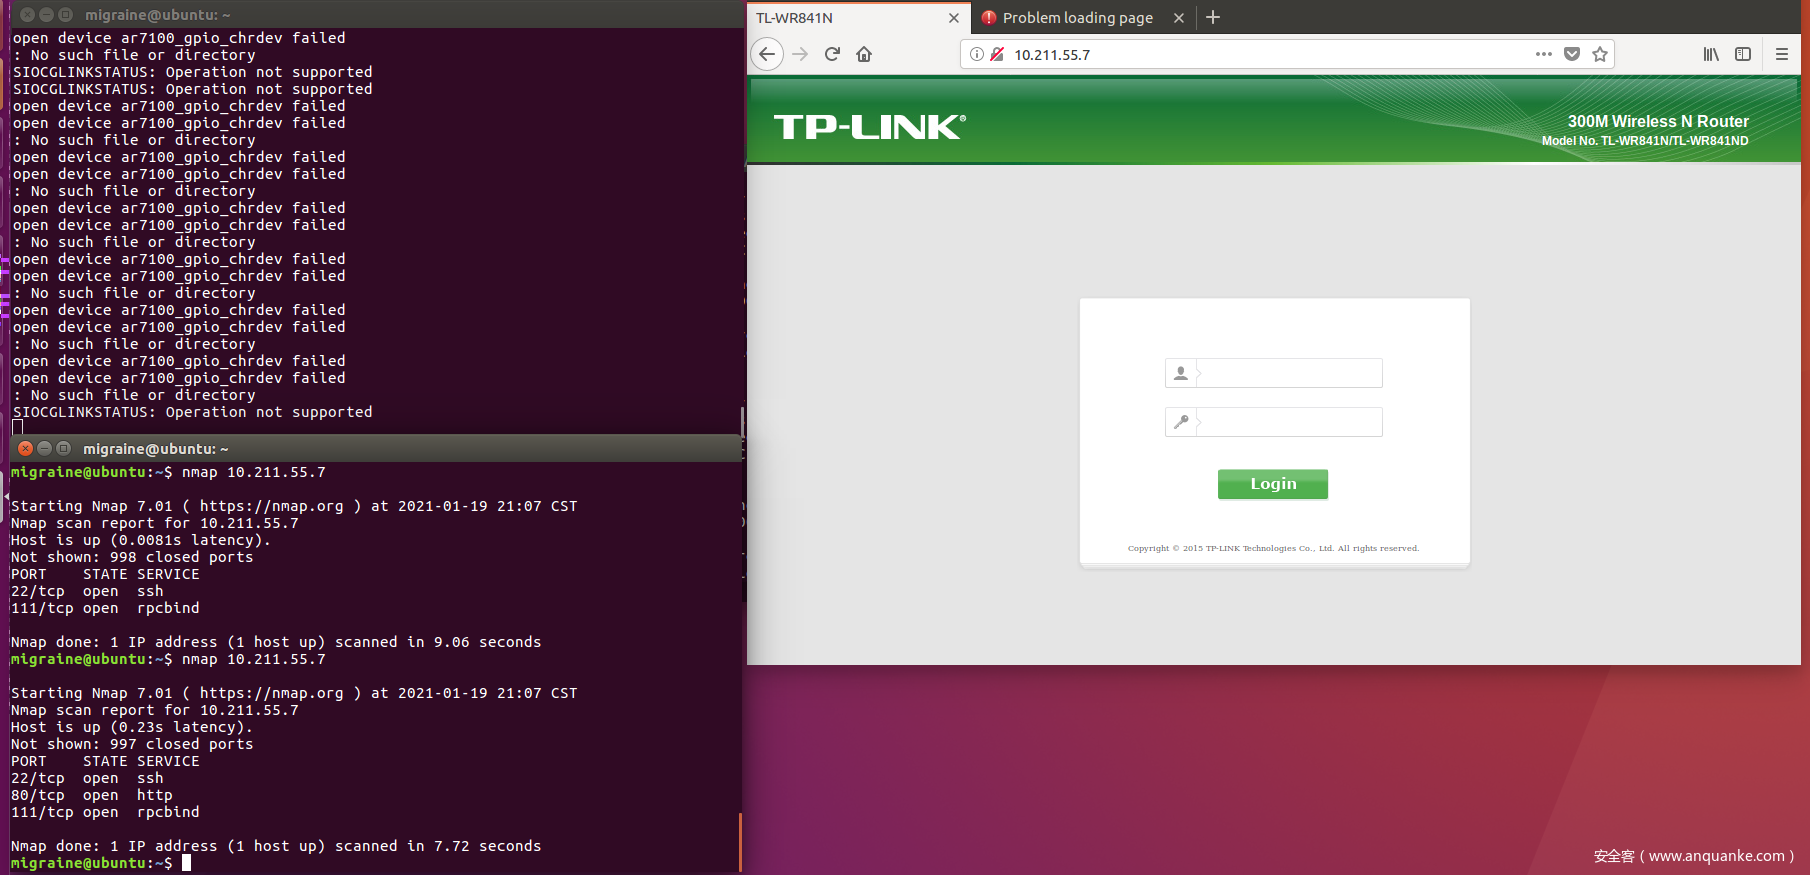
Task: Click the 'Not shown: 998 closed ports' line
Action: (132, 557)
